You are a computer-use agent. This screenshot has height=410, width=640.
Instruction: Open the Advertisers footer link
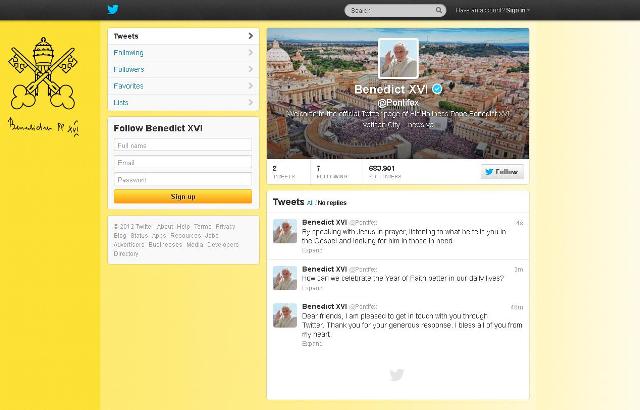pyautogui.click(x=129, y=244)
